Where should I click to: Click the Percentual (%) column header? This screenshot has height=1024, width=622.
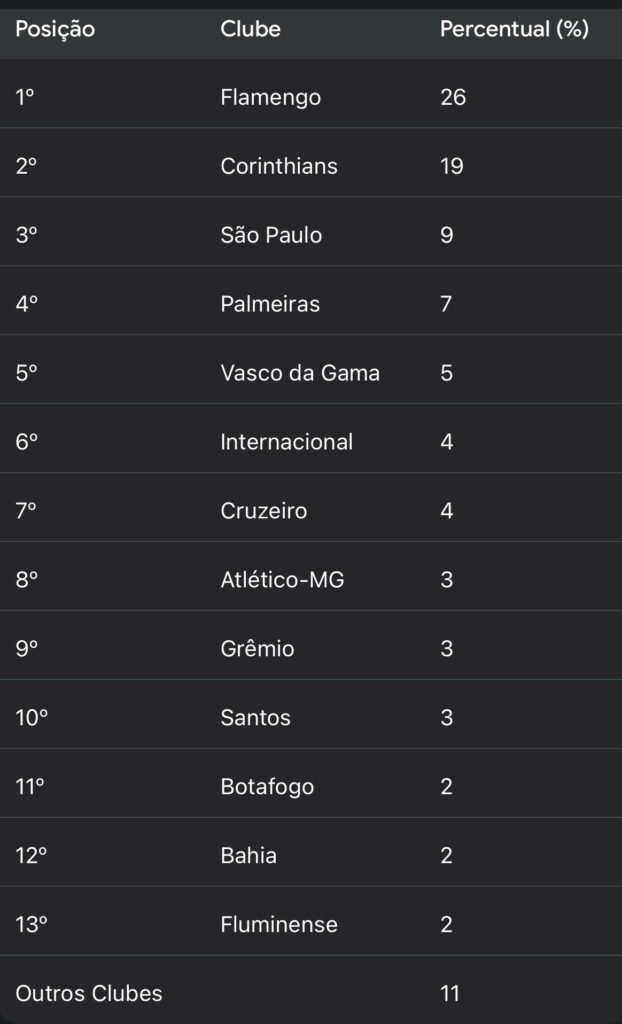pyautogui.click(x=514, y=29)
